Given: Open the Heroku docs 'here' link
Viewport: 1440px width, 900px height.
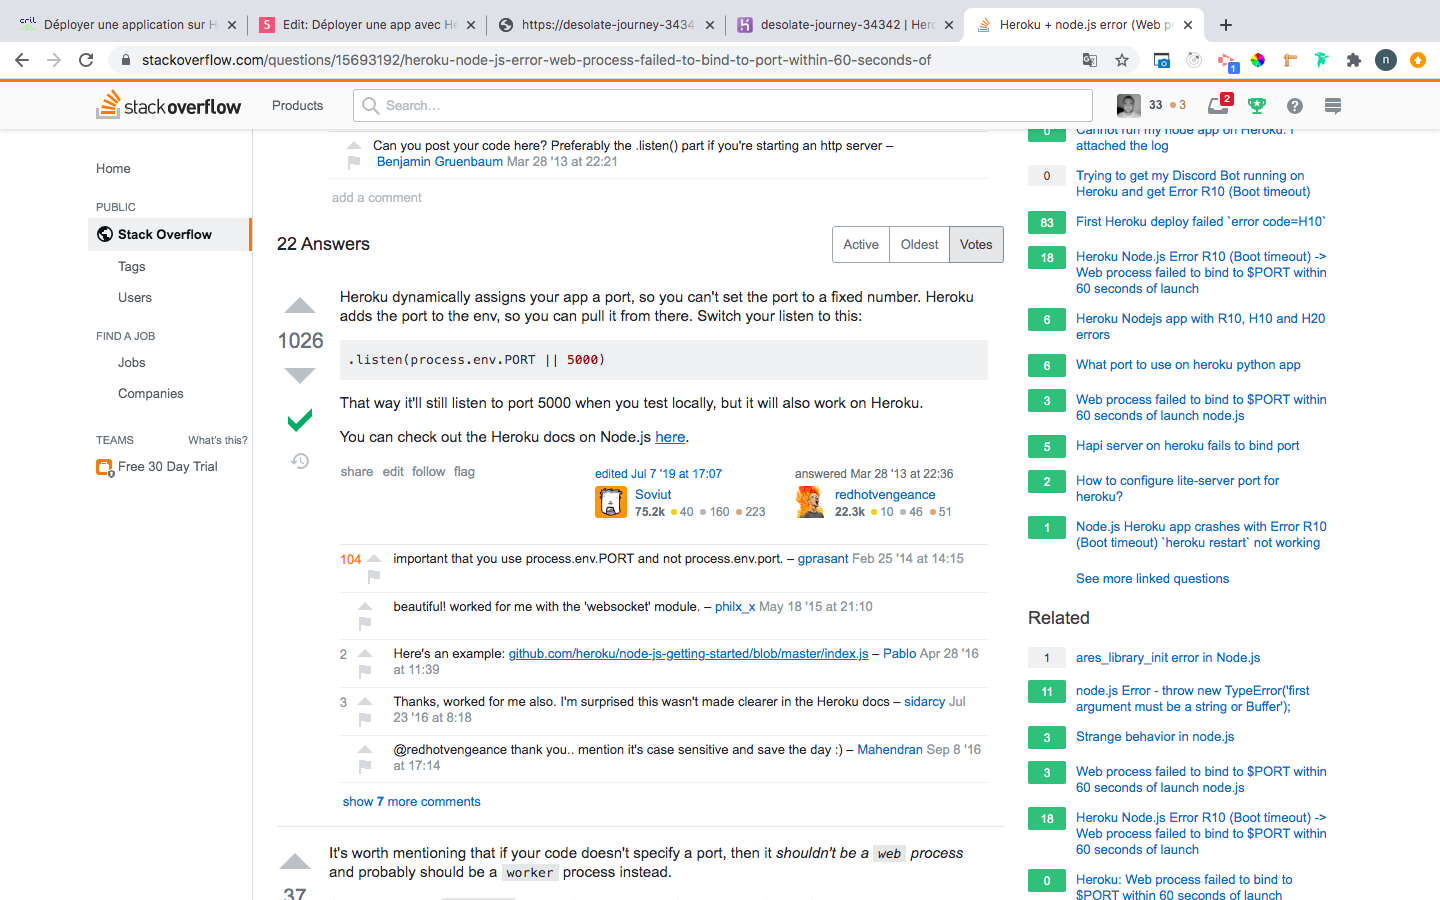Looking at the screenshot, I should click(670, 436).
